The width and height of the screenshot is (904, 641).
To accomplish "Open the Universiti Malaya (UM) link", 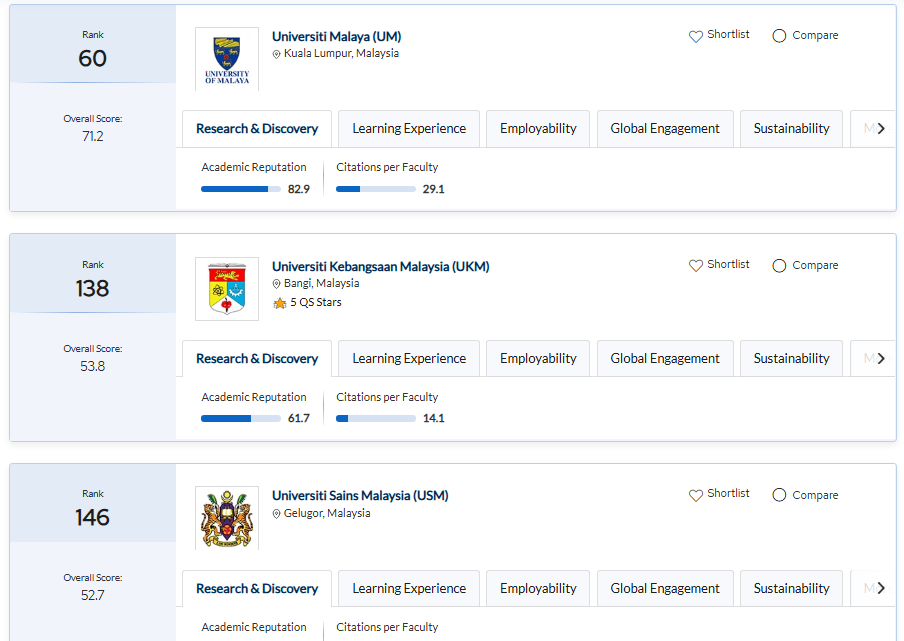I will click(337, 36).
